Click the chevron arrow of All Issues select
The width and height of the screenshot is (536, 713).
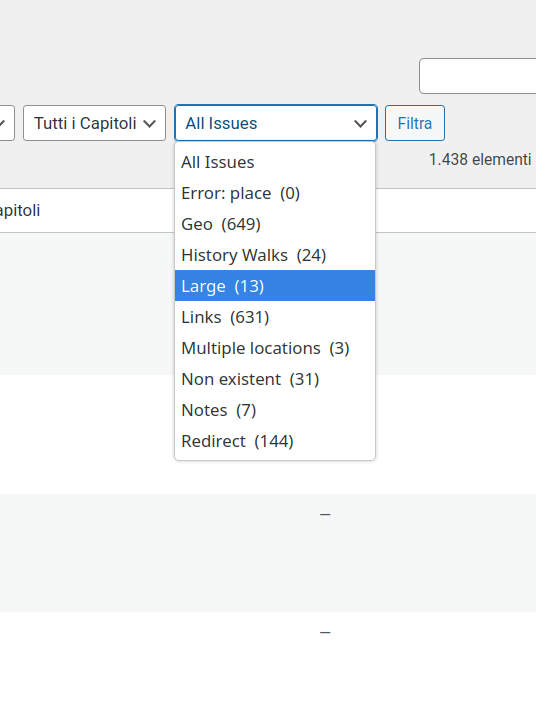coord(360,124)
